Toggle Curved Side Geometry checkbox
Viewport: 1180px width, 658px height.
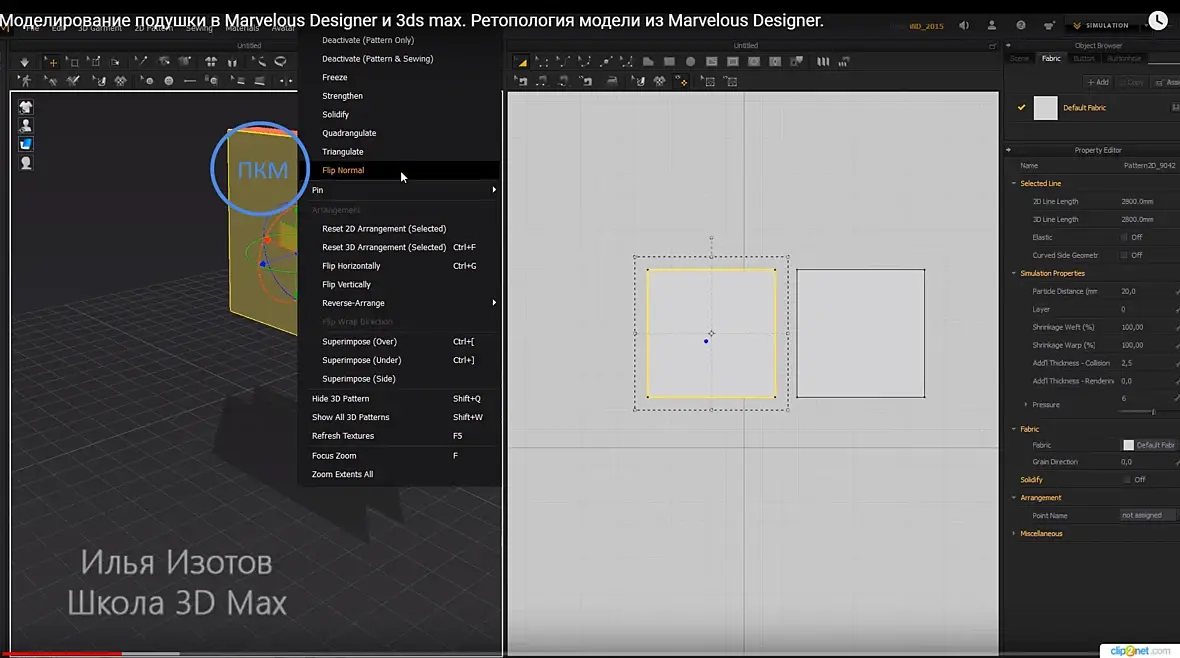point(1124,255)
